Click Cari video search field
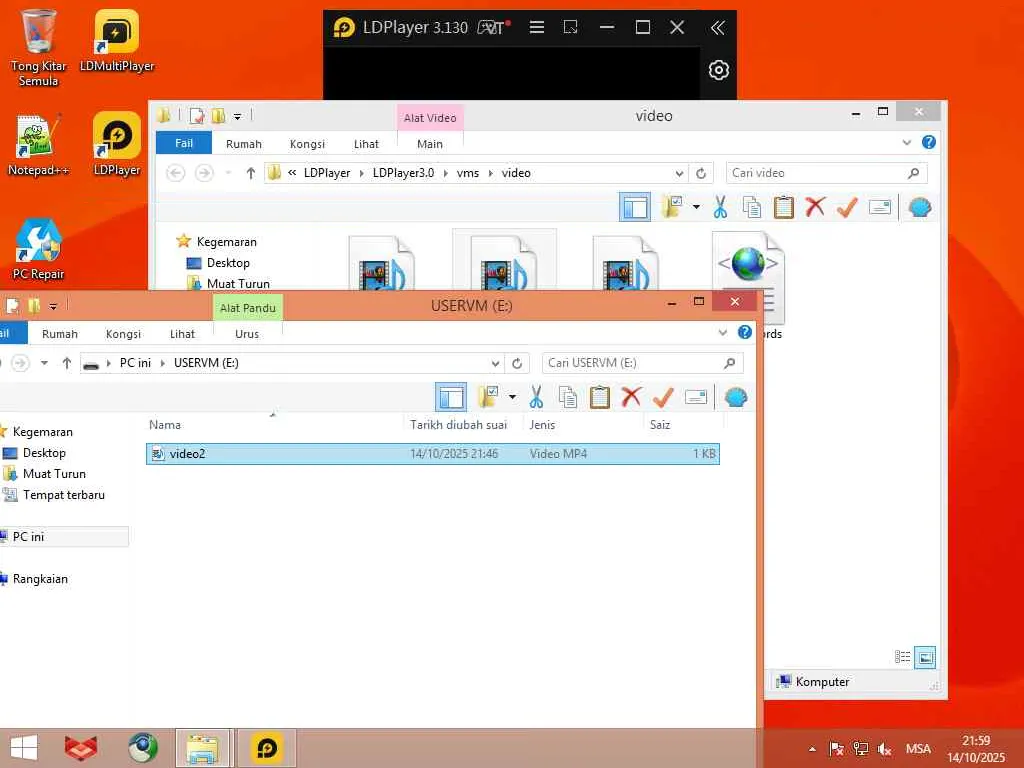The image size is (1024, 768). 818,173
